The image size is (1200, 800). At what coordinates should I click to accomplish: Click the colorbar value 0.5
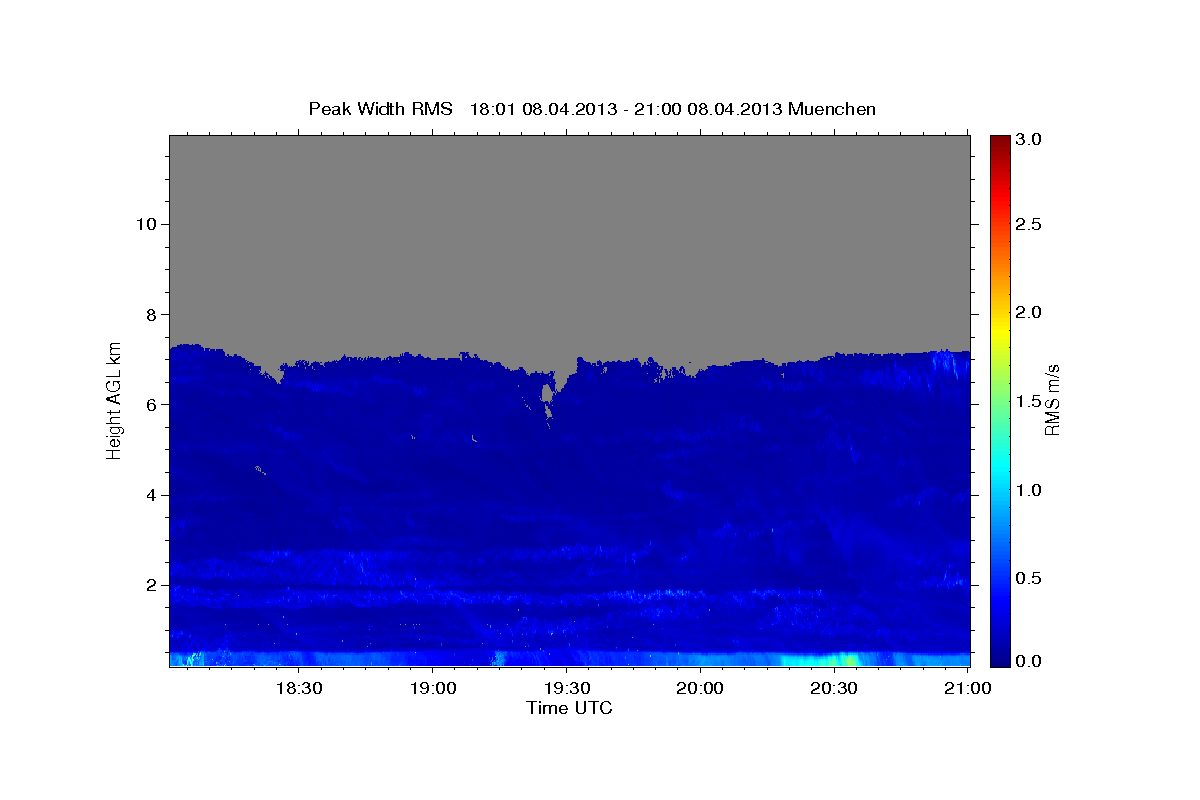tap(1028, 579)
